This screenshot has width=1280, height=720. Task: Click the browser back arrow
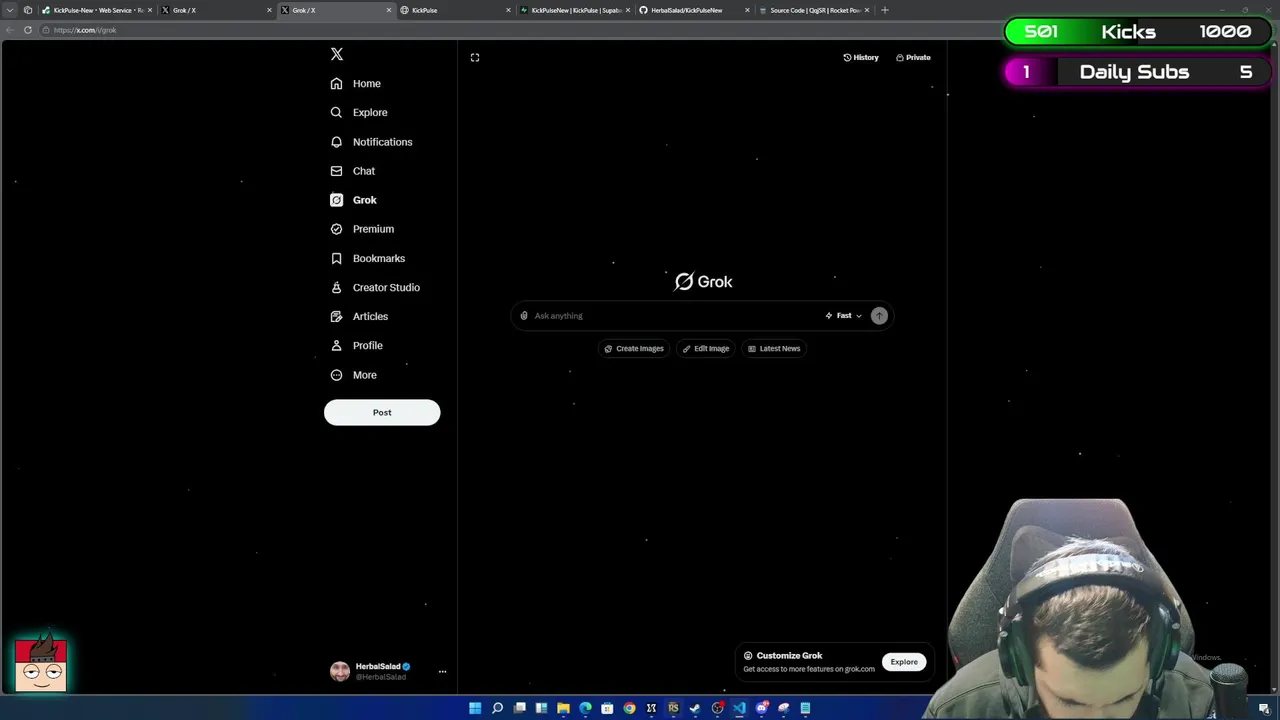10,30
